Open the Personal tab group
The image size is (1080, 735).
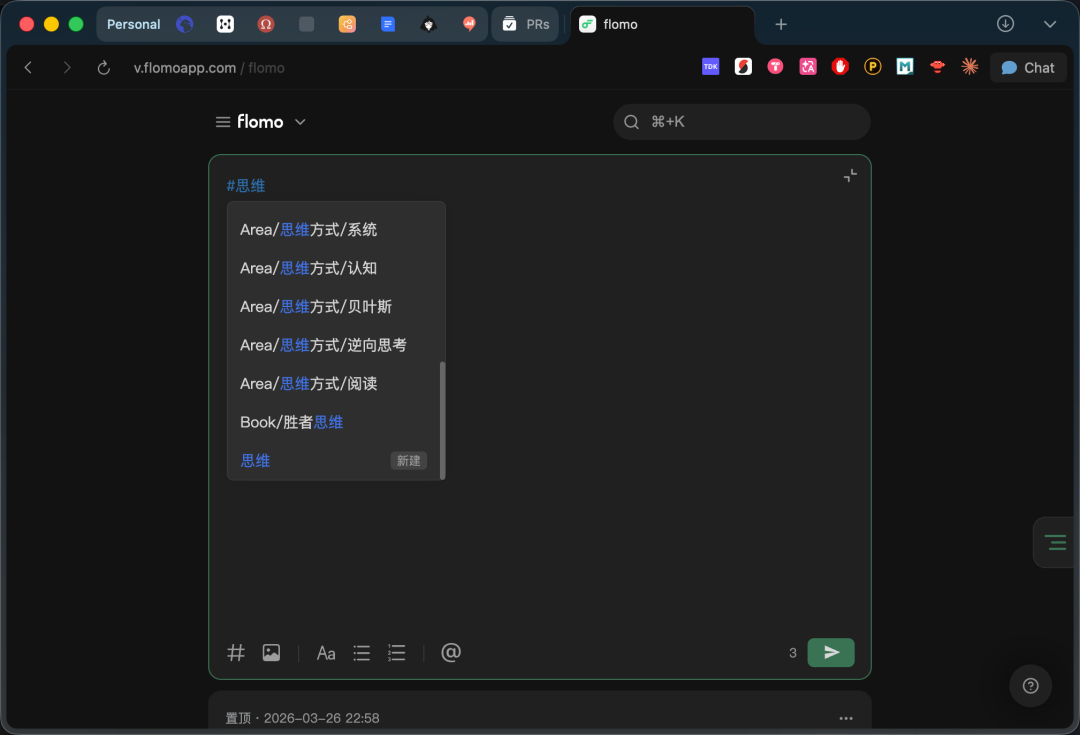pos(134,24)
